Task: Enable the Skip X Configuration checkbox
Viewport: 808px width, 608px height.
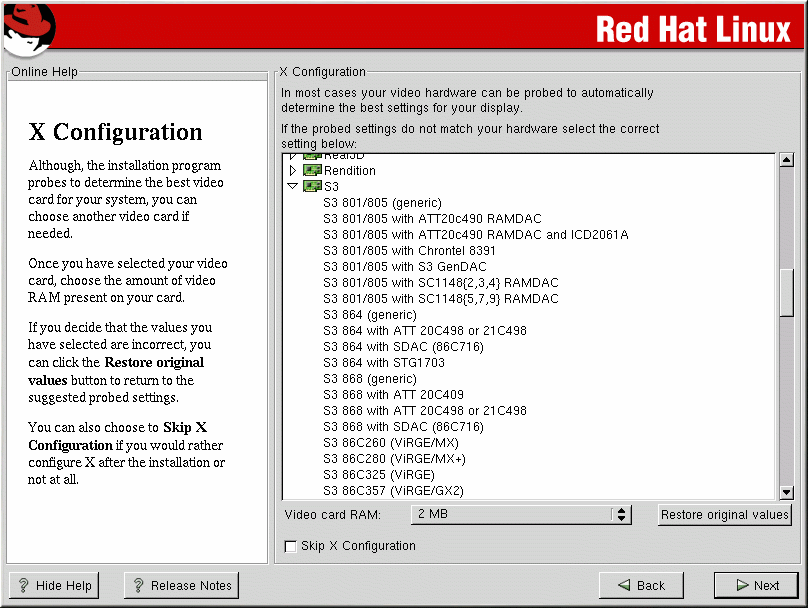Action: point(291,546)
